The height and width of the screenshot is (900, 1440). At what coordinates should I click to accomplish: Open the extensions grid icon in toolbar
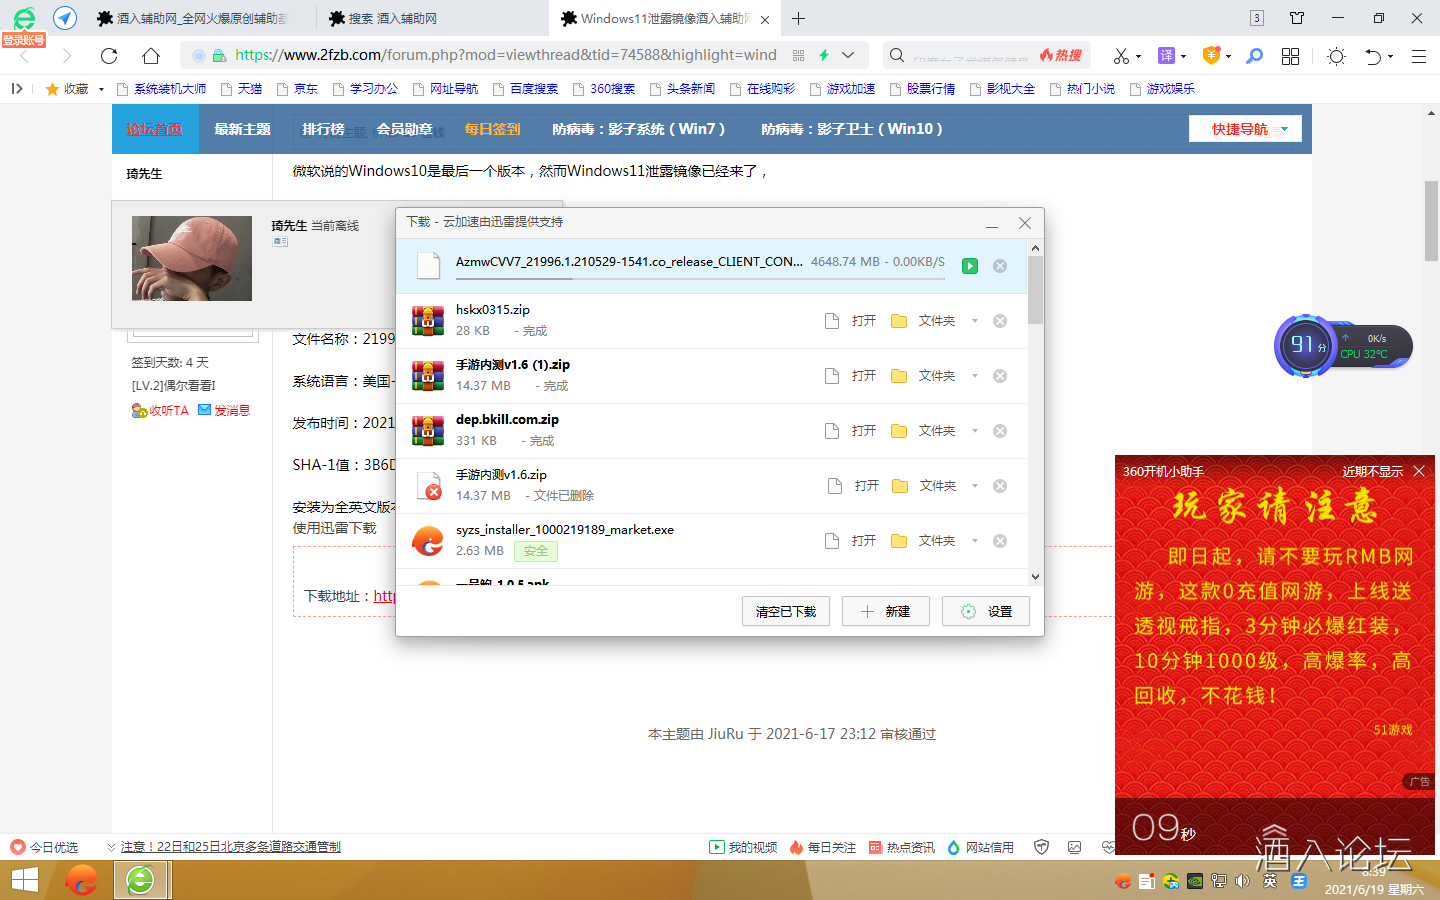[x=1290, y=56]
